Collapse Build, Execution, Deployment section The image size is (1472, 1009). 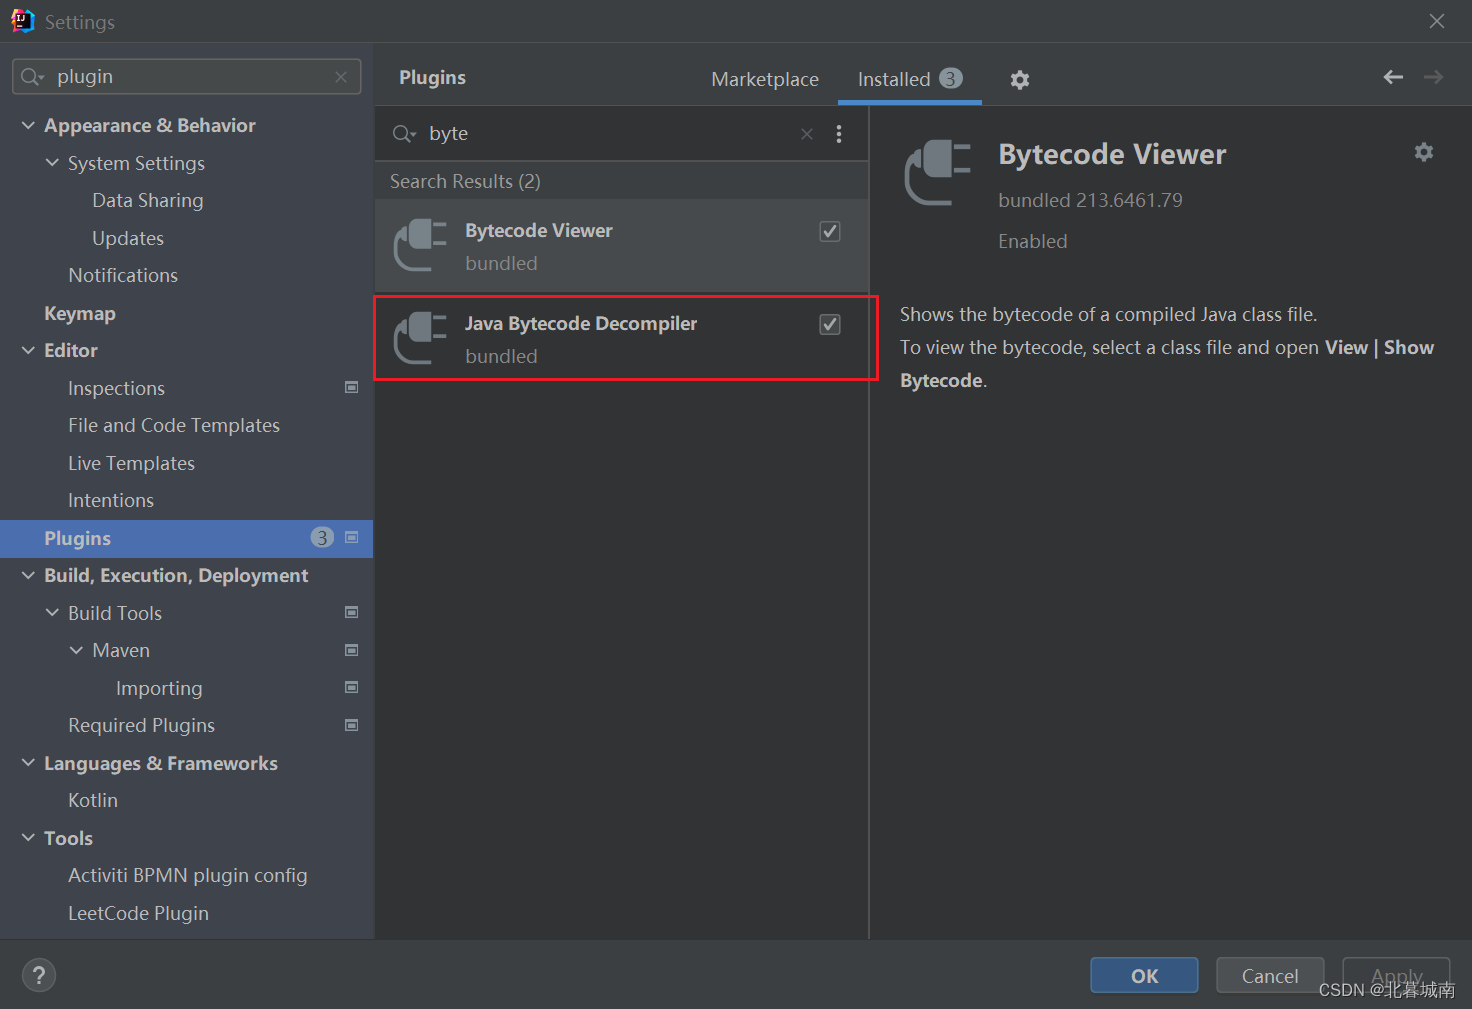[28, 575]
